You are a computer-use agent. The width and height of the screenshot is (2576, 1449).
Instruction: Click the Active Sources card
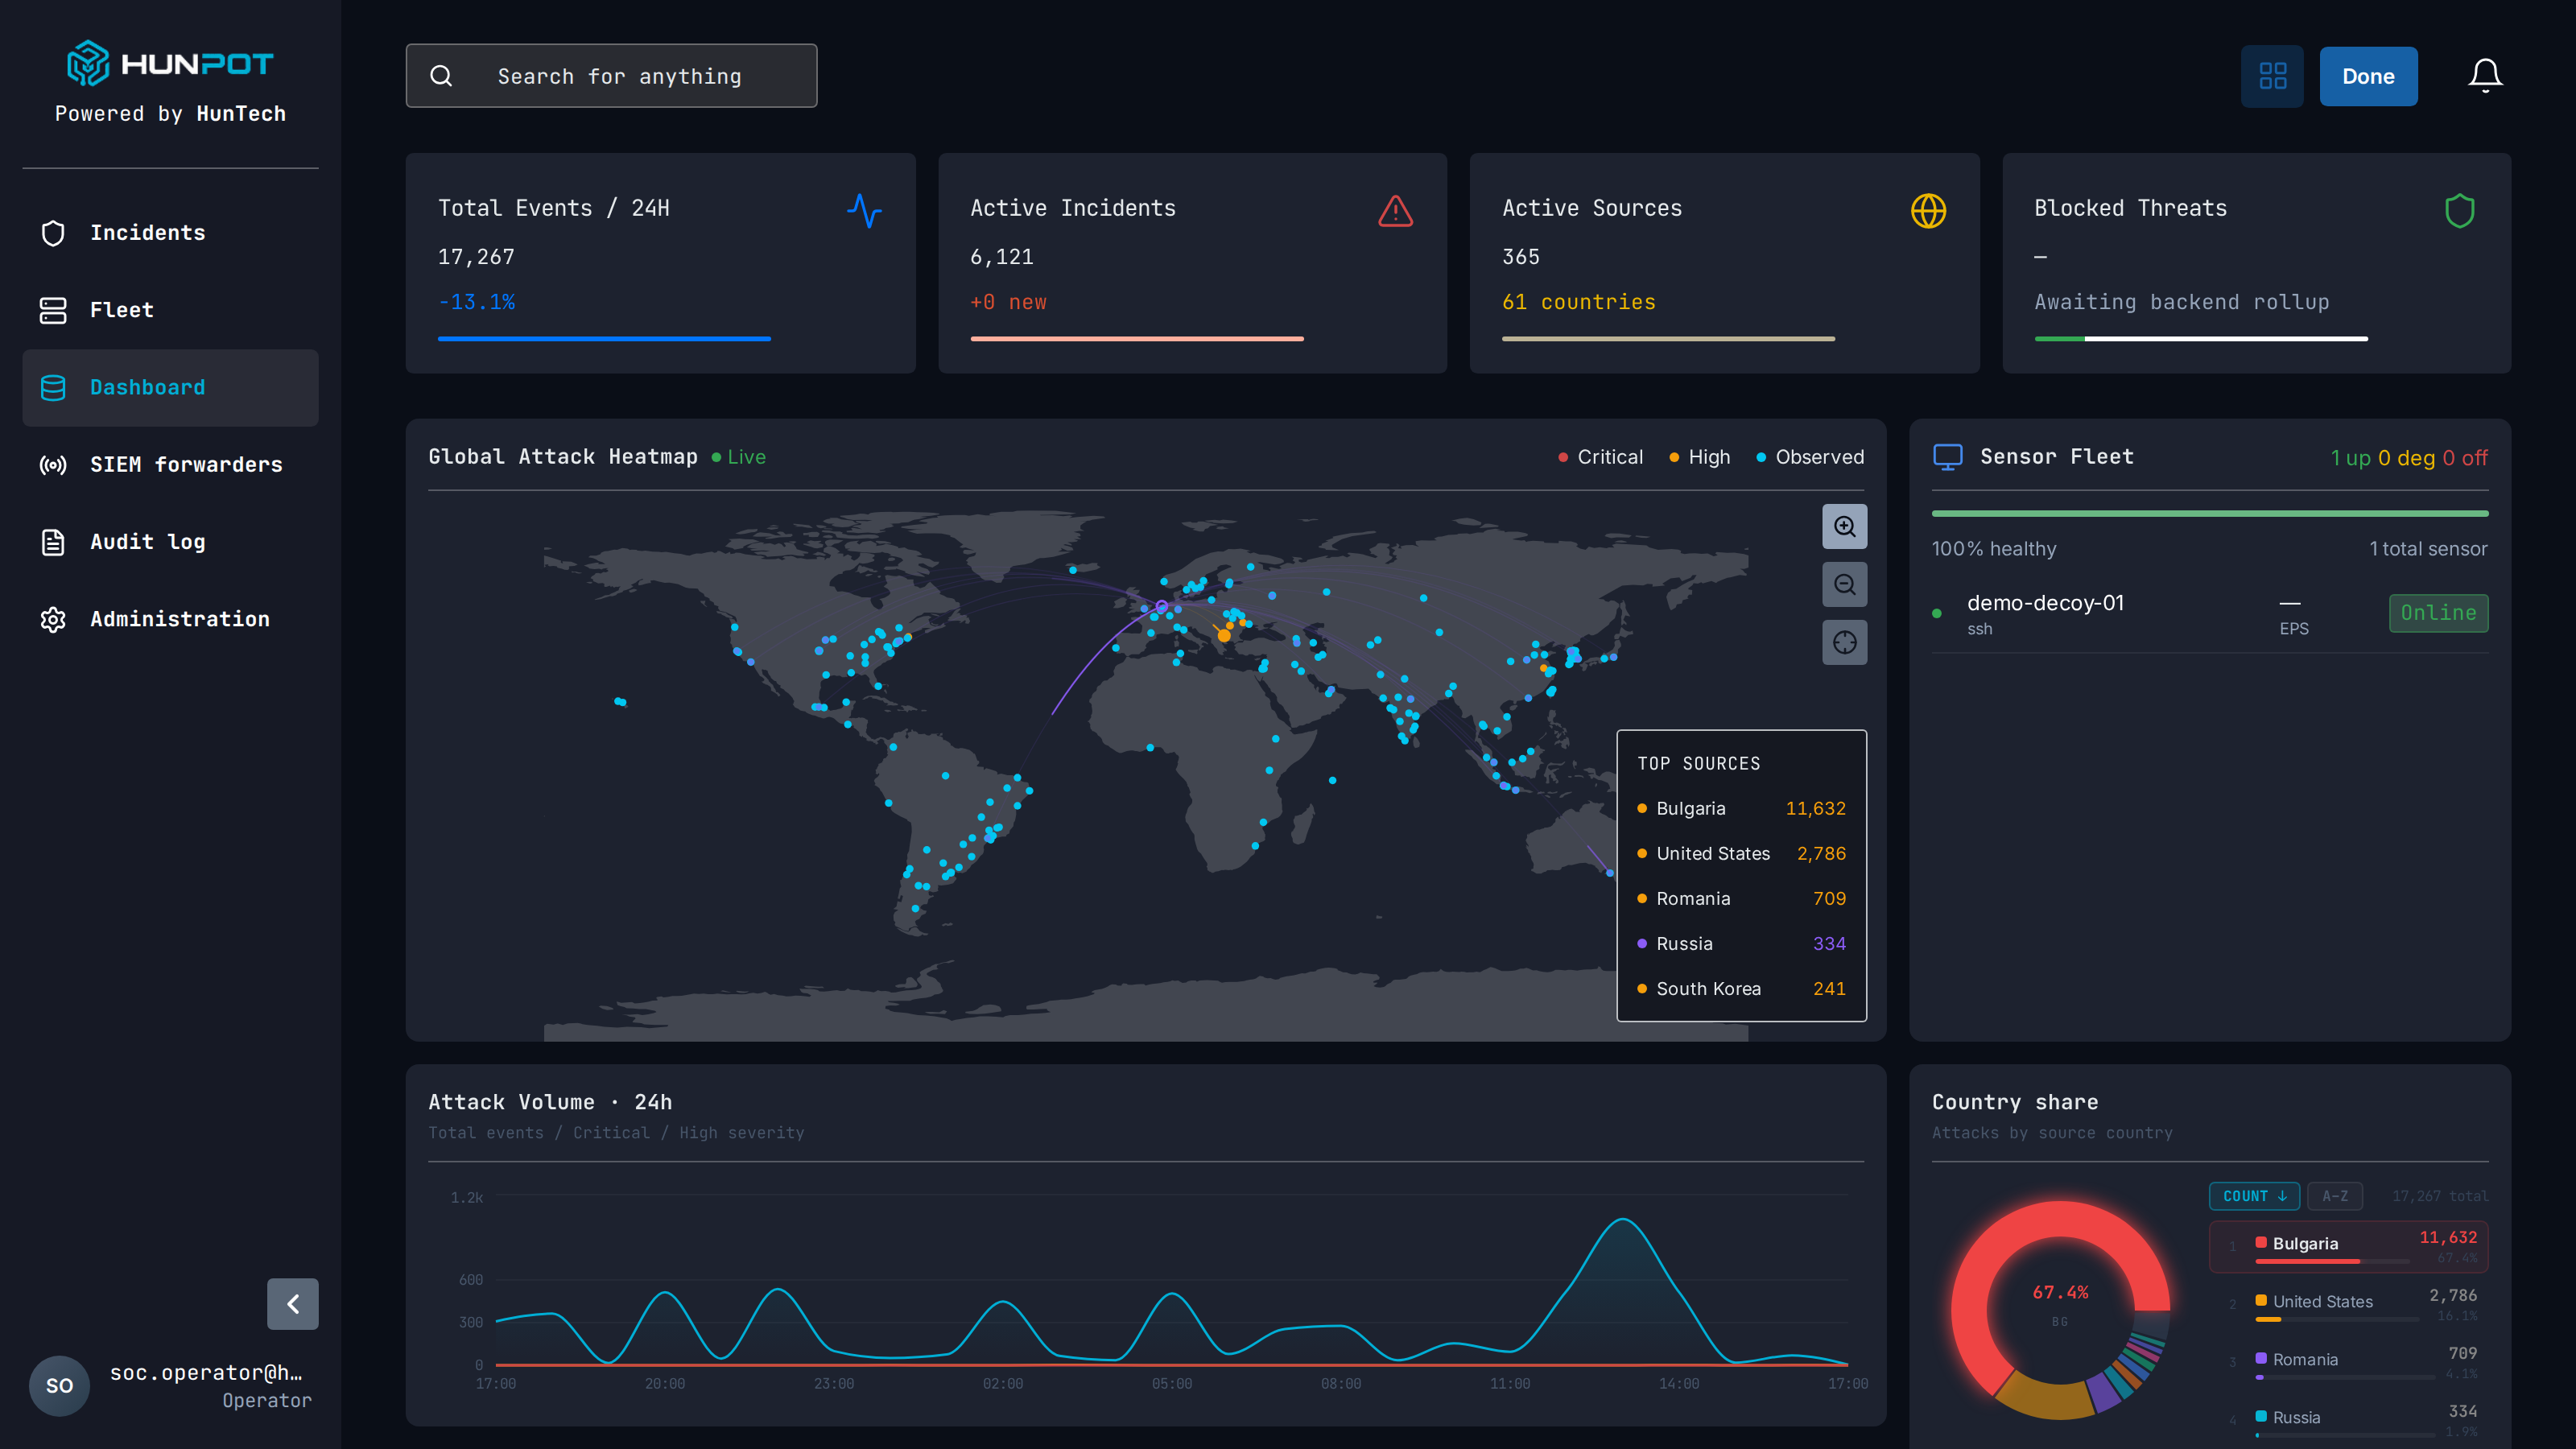[x=1724, y=263]
